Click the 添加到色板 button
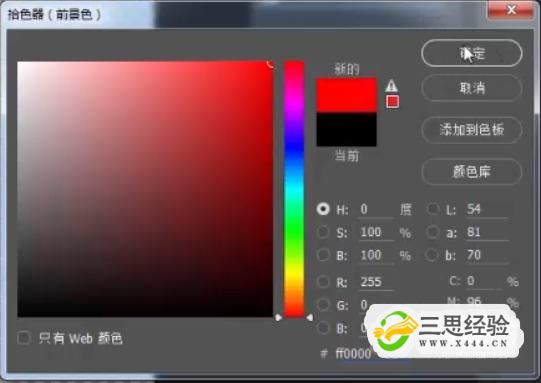The width and height of the screenshot is (541, 383). pos(472,130)
